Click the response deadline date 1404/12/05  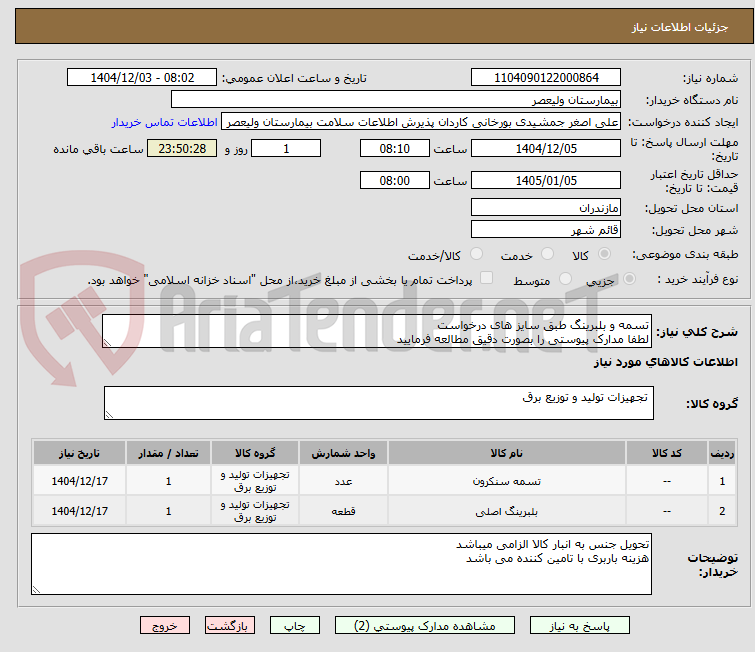click(546, 148)
